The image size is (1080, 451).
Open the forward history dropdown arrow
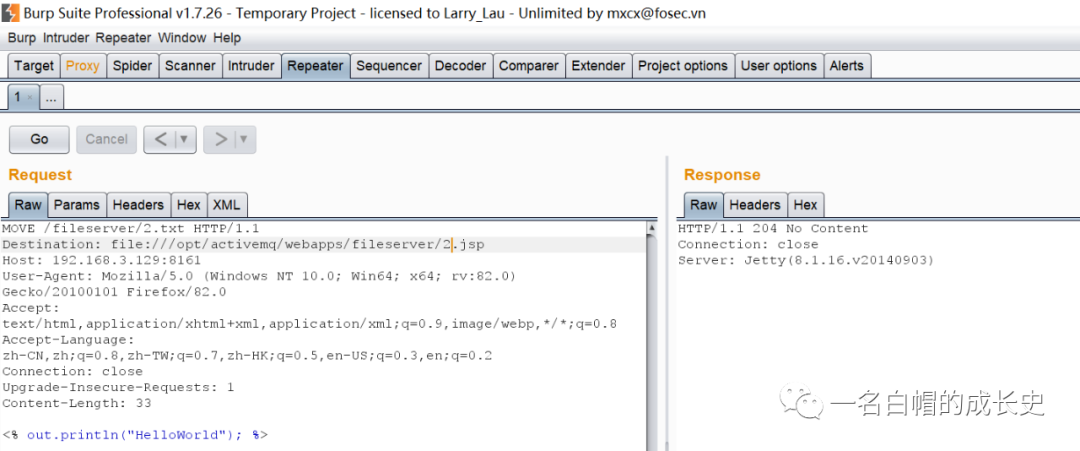coord(245,139)
